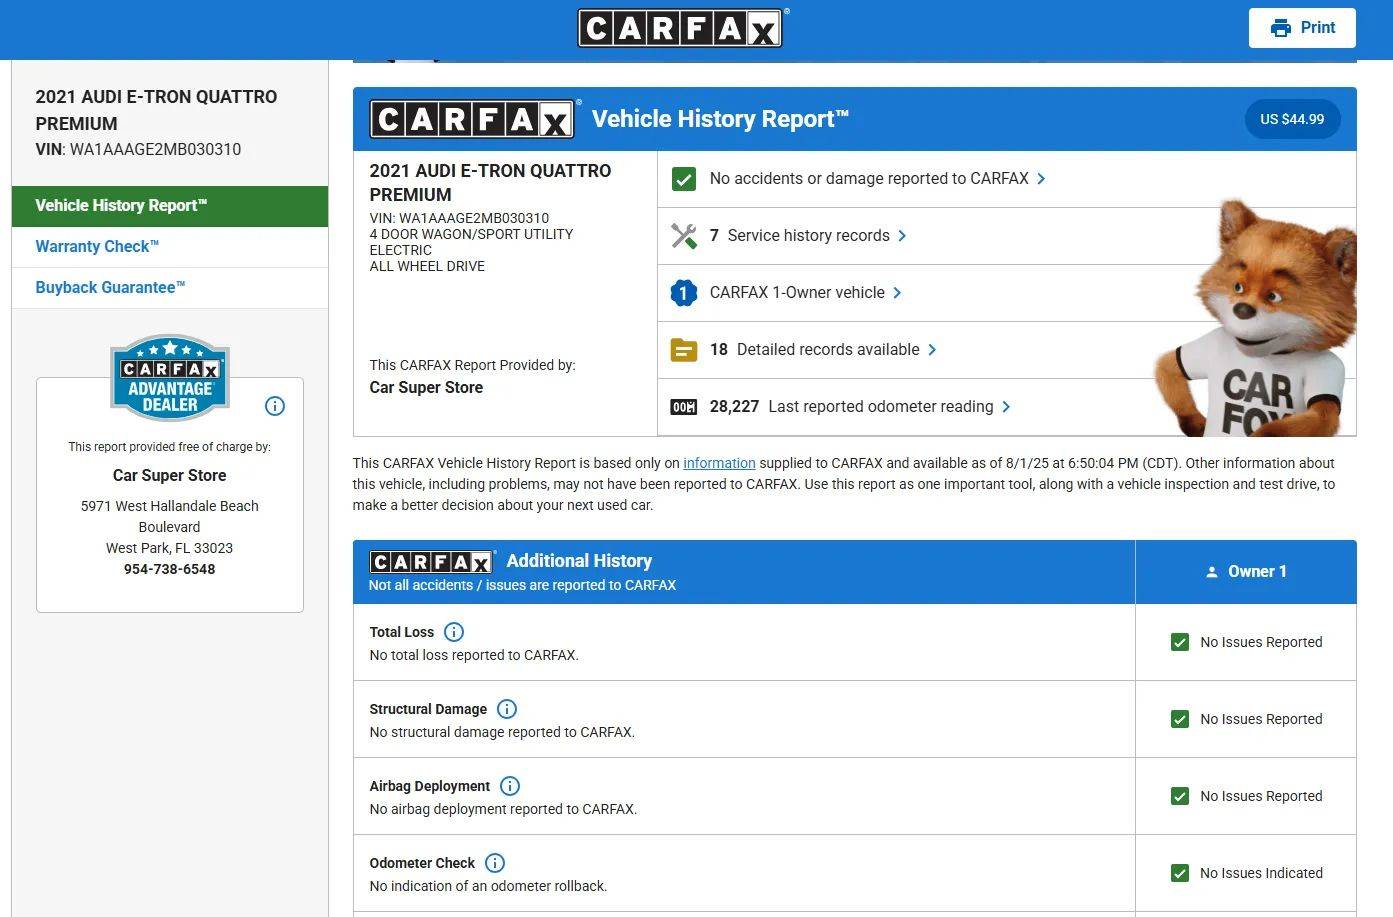Follow the information hyperlink in the disclaimer
The image size is (1393, 917).
(719, 463)
